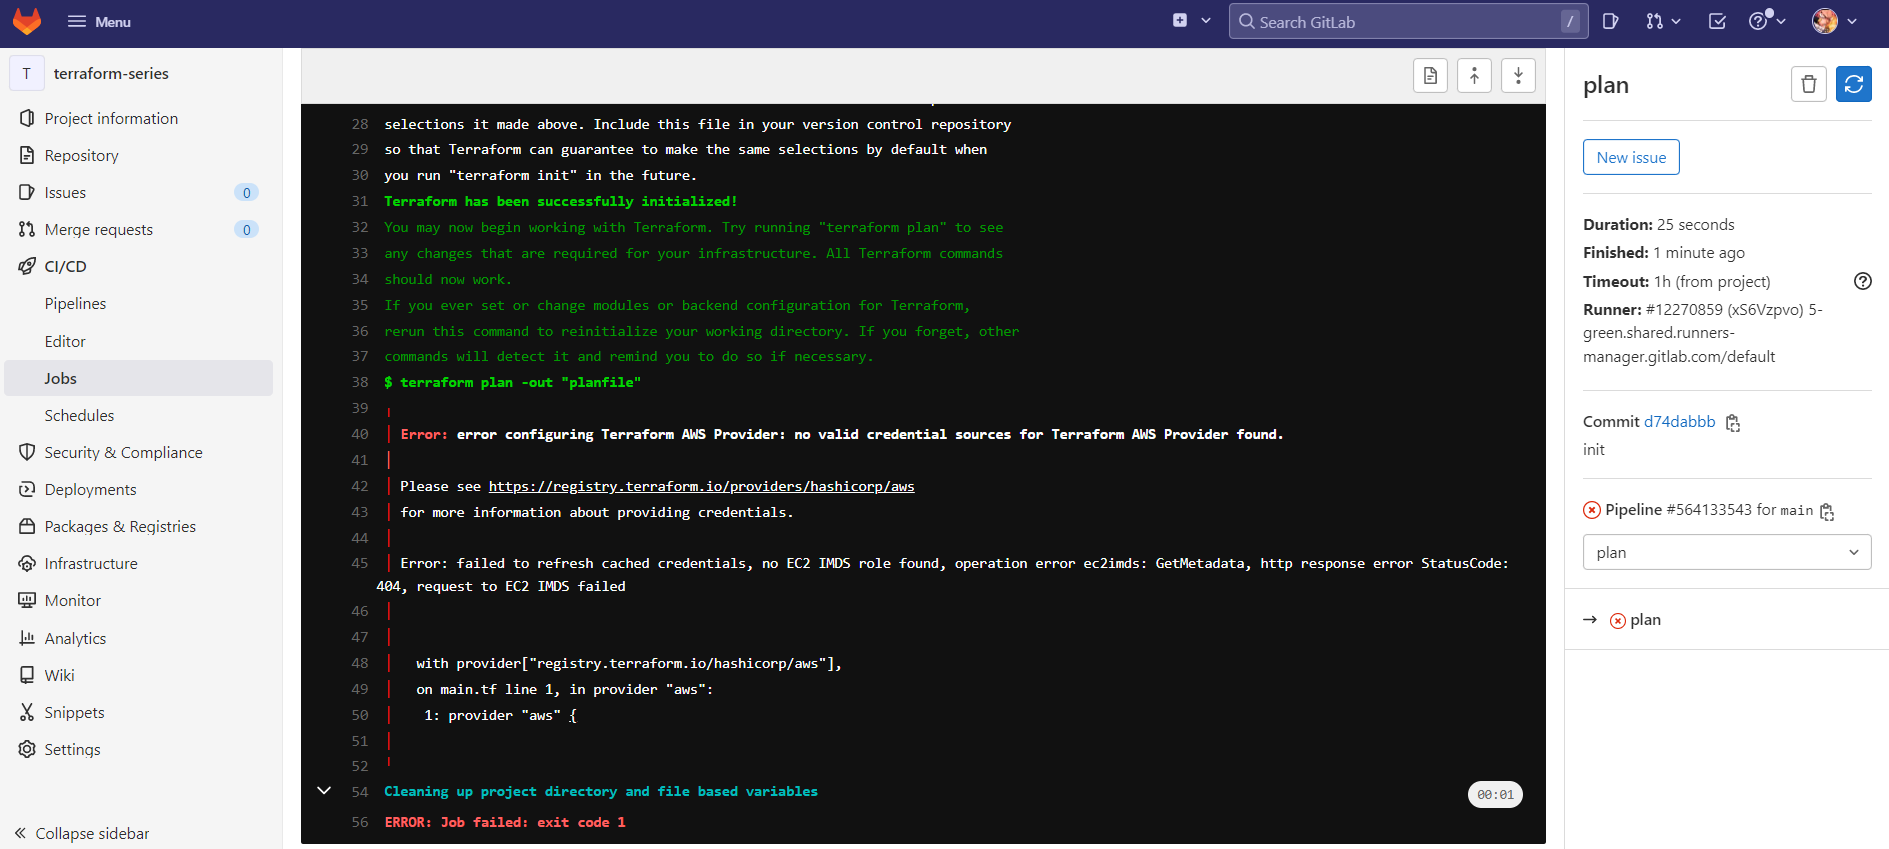Collapse sidebar at the bottom left

click(82, 833)
